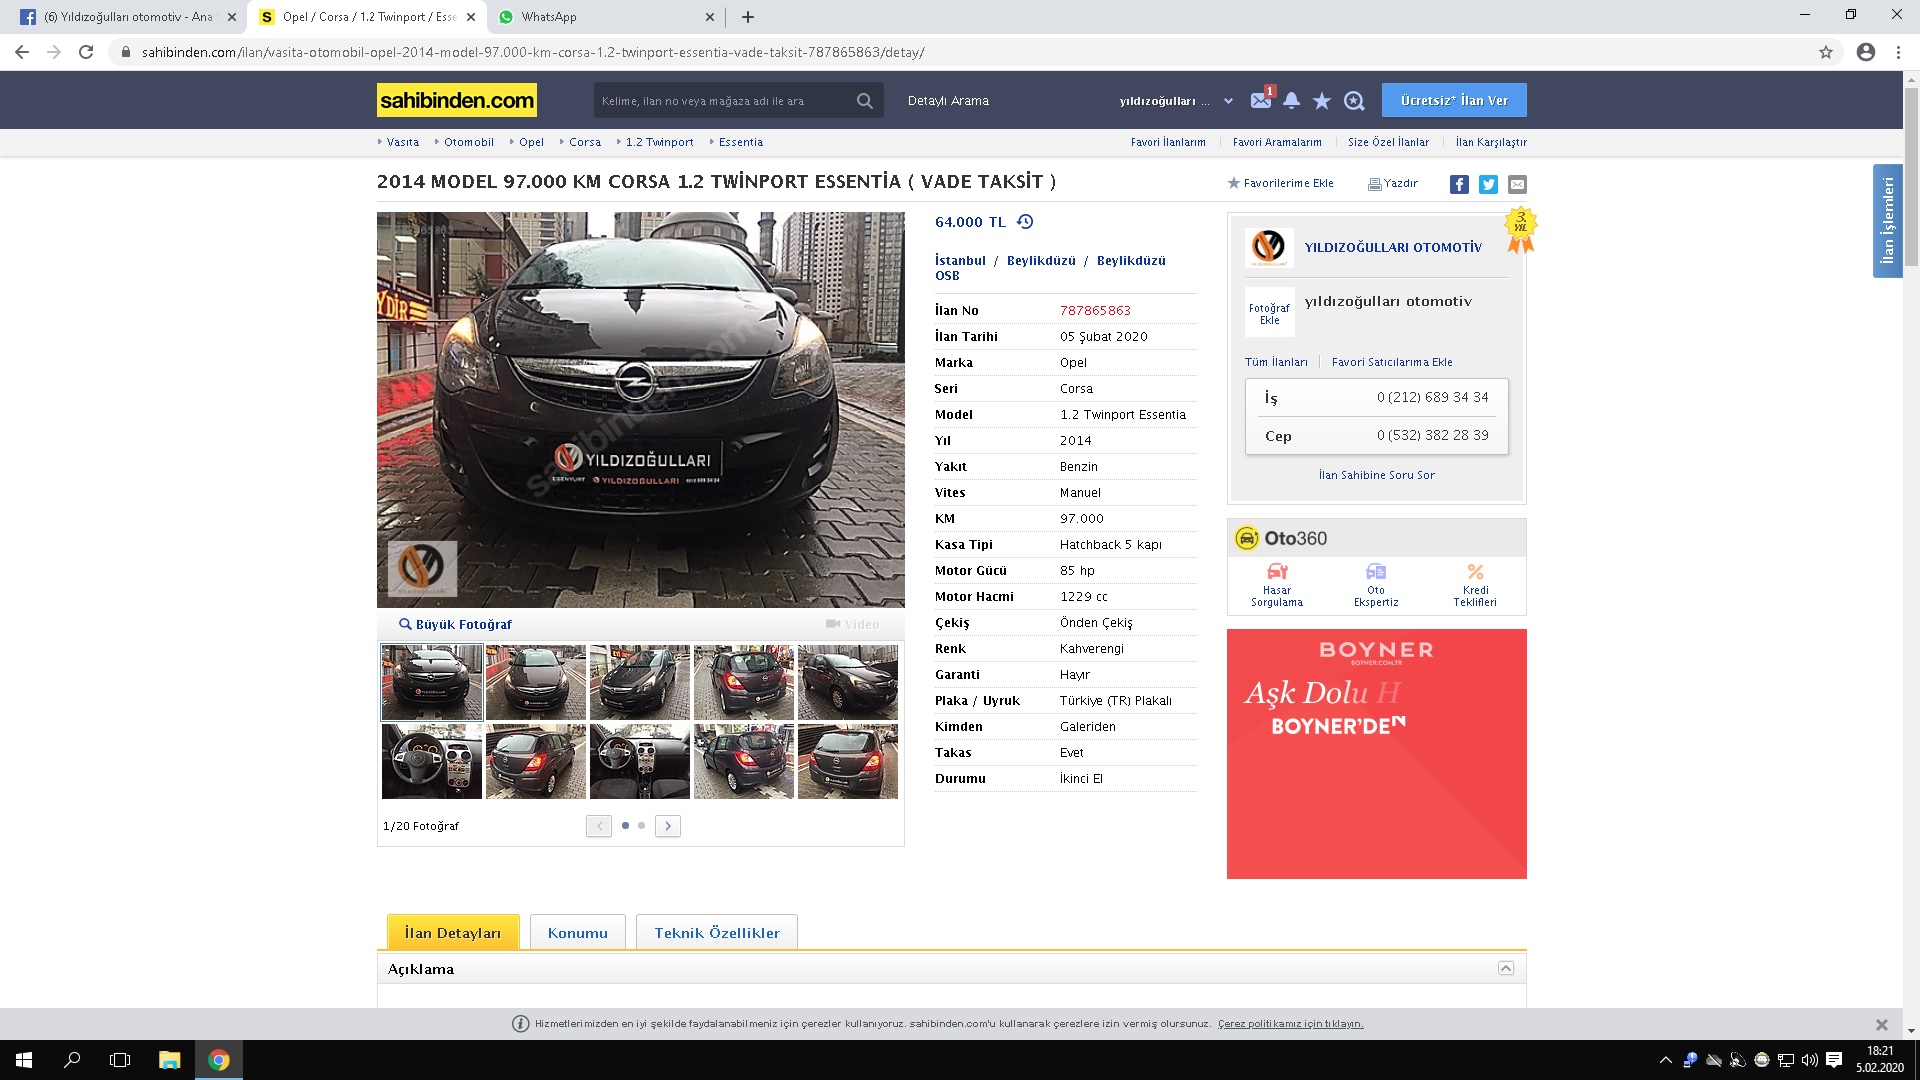The height and width of the screenshot is (1080, 1920).
Task: Open the messages envelope icon
Action: coord(1260,100)
